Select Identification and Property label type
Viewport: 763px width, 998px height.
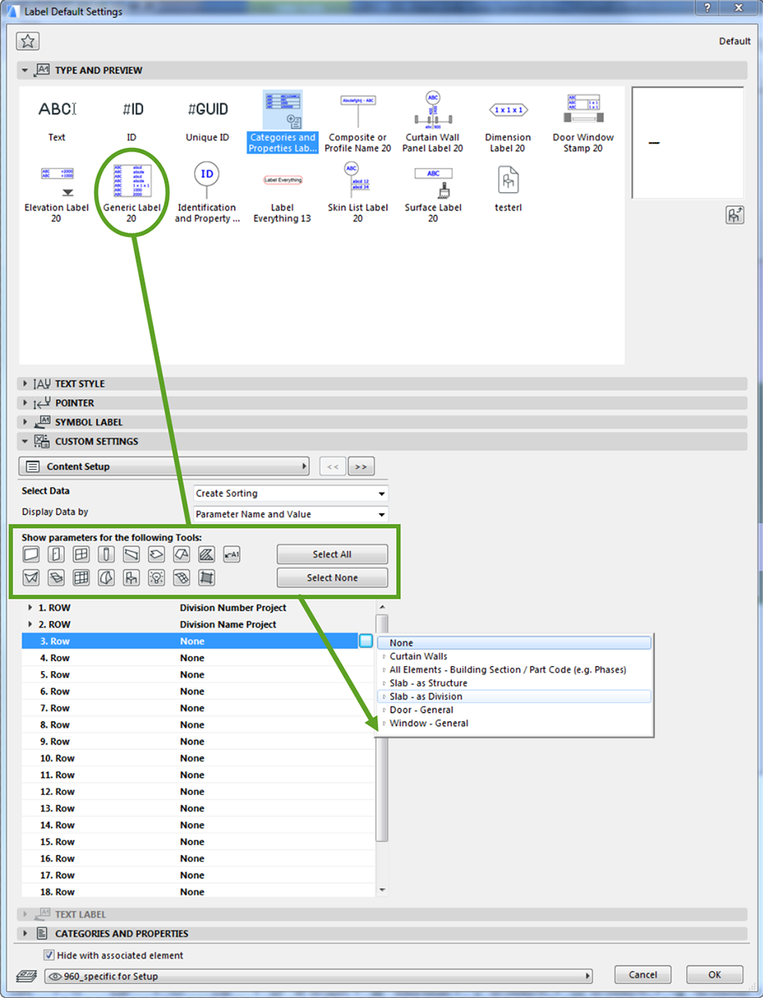[207, 193]
